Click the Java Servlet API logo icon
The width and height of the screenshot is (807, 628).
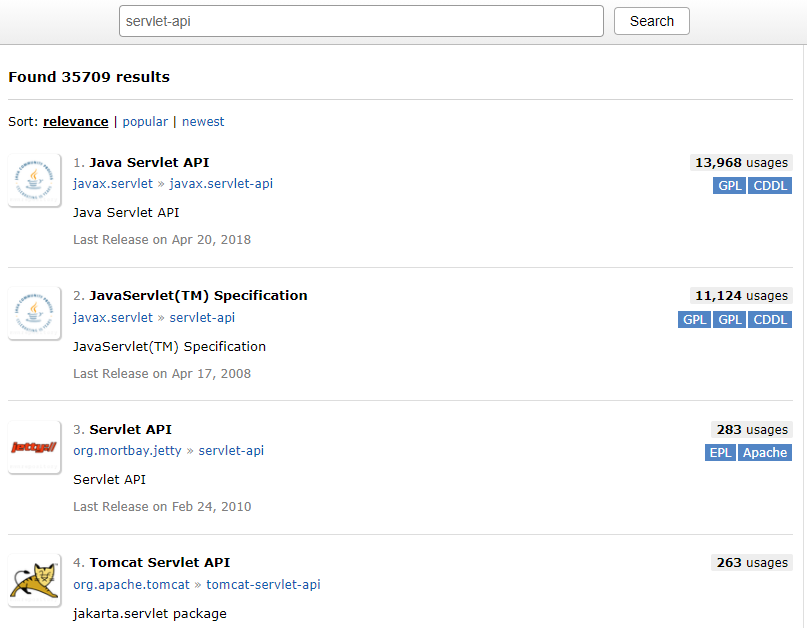tap(34, 181)
